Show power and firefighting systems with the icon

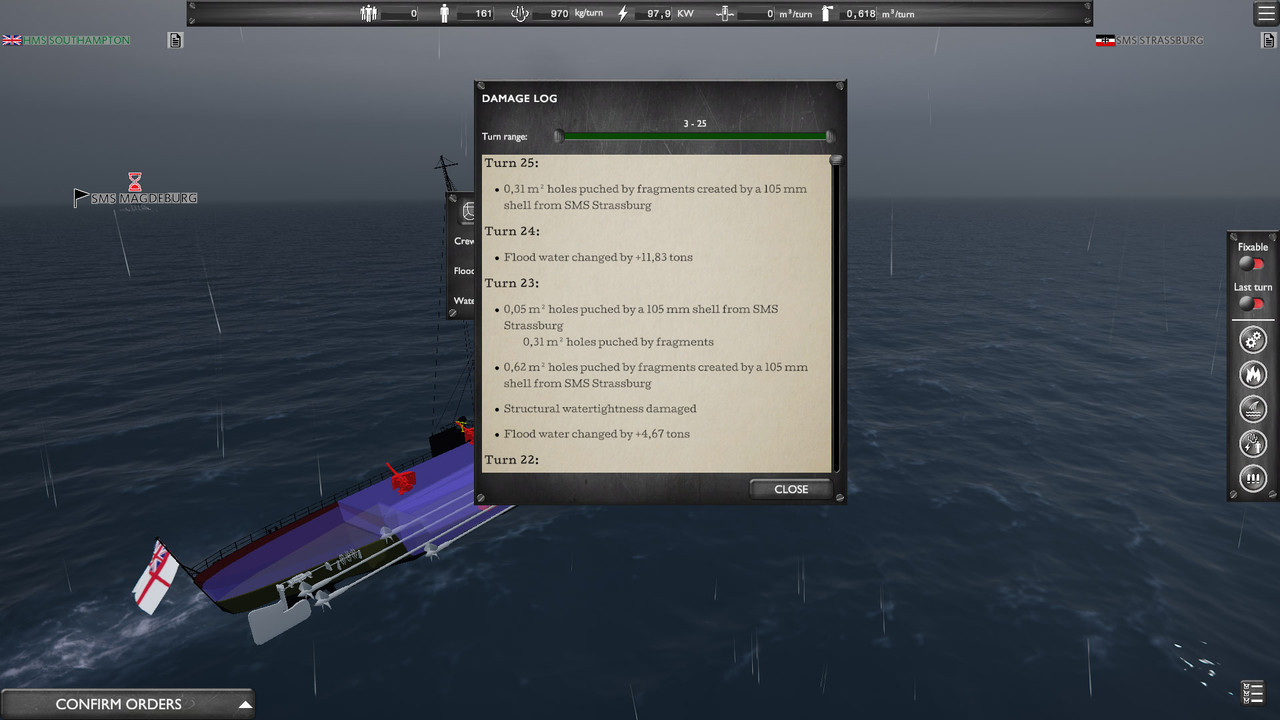pos(1253,443)
